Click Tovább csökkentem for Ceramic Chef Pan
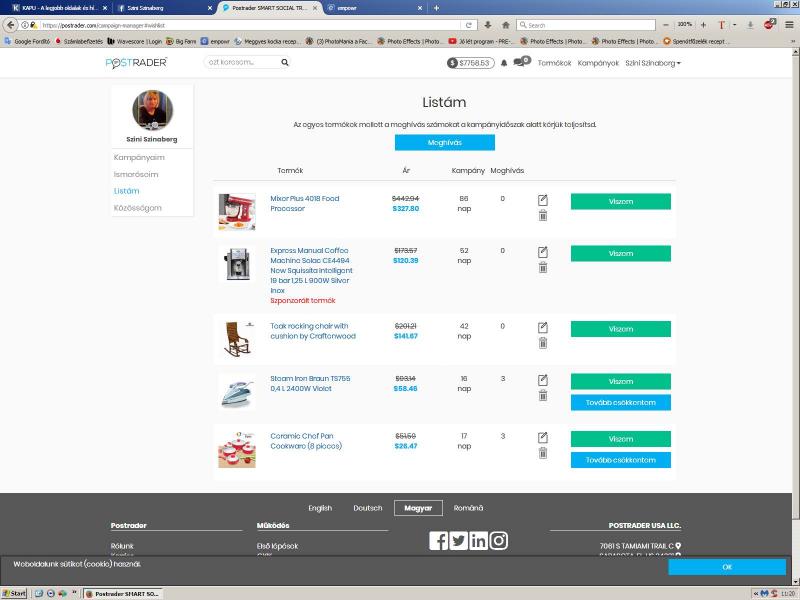The width and height of the screenshot is (800, 600). click(620, 460)
